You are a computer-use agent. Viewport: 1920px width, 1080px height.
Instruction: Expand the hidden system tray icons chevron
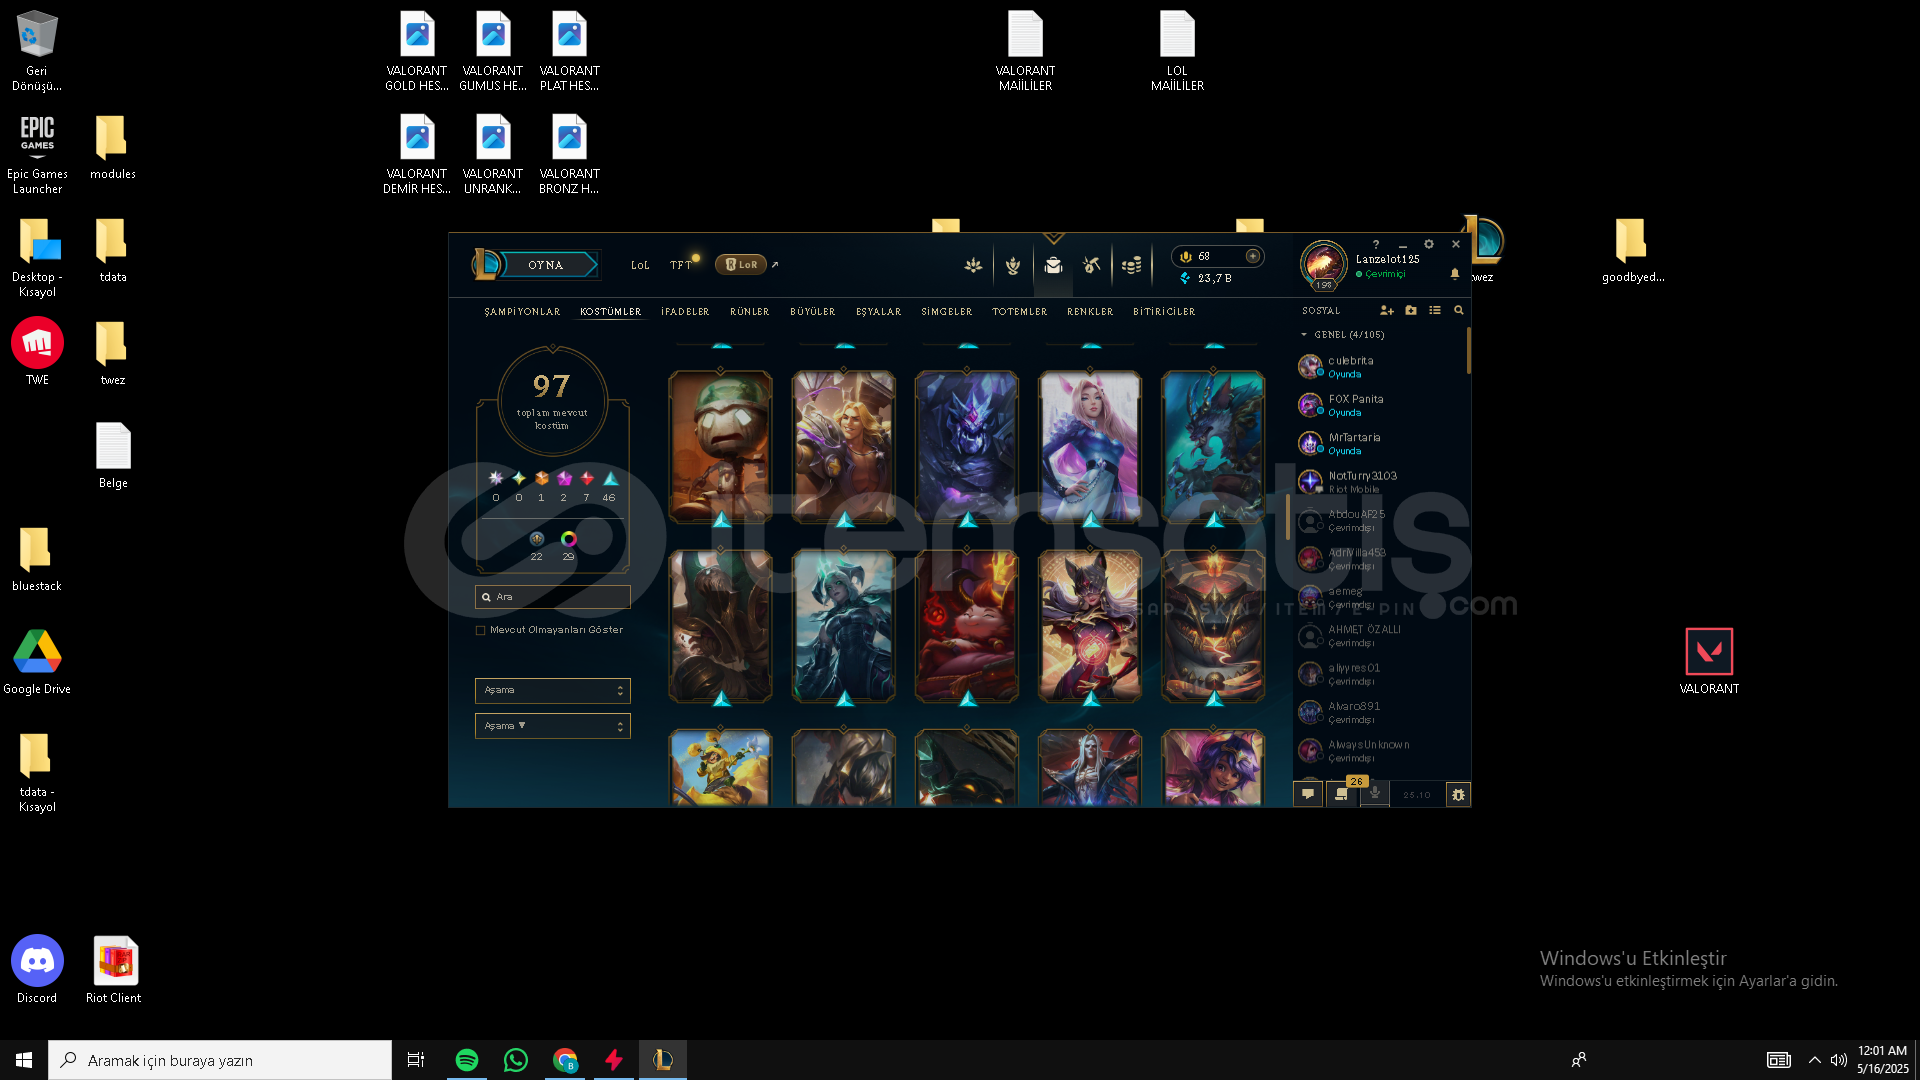pyautogui.click(x=1814, y=1060)
